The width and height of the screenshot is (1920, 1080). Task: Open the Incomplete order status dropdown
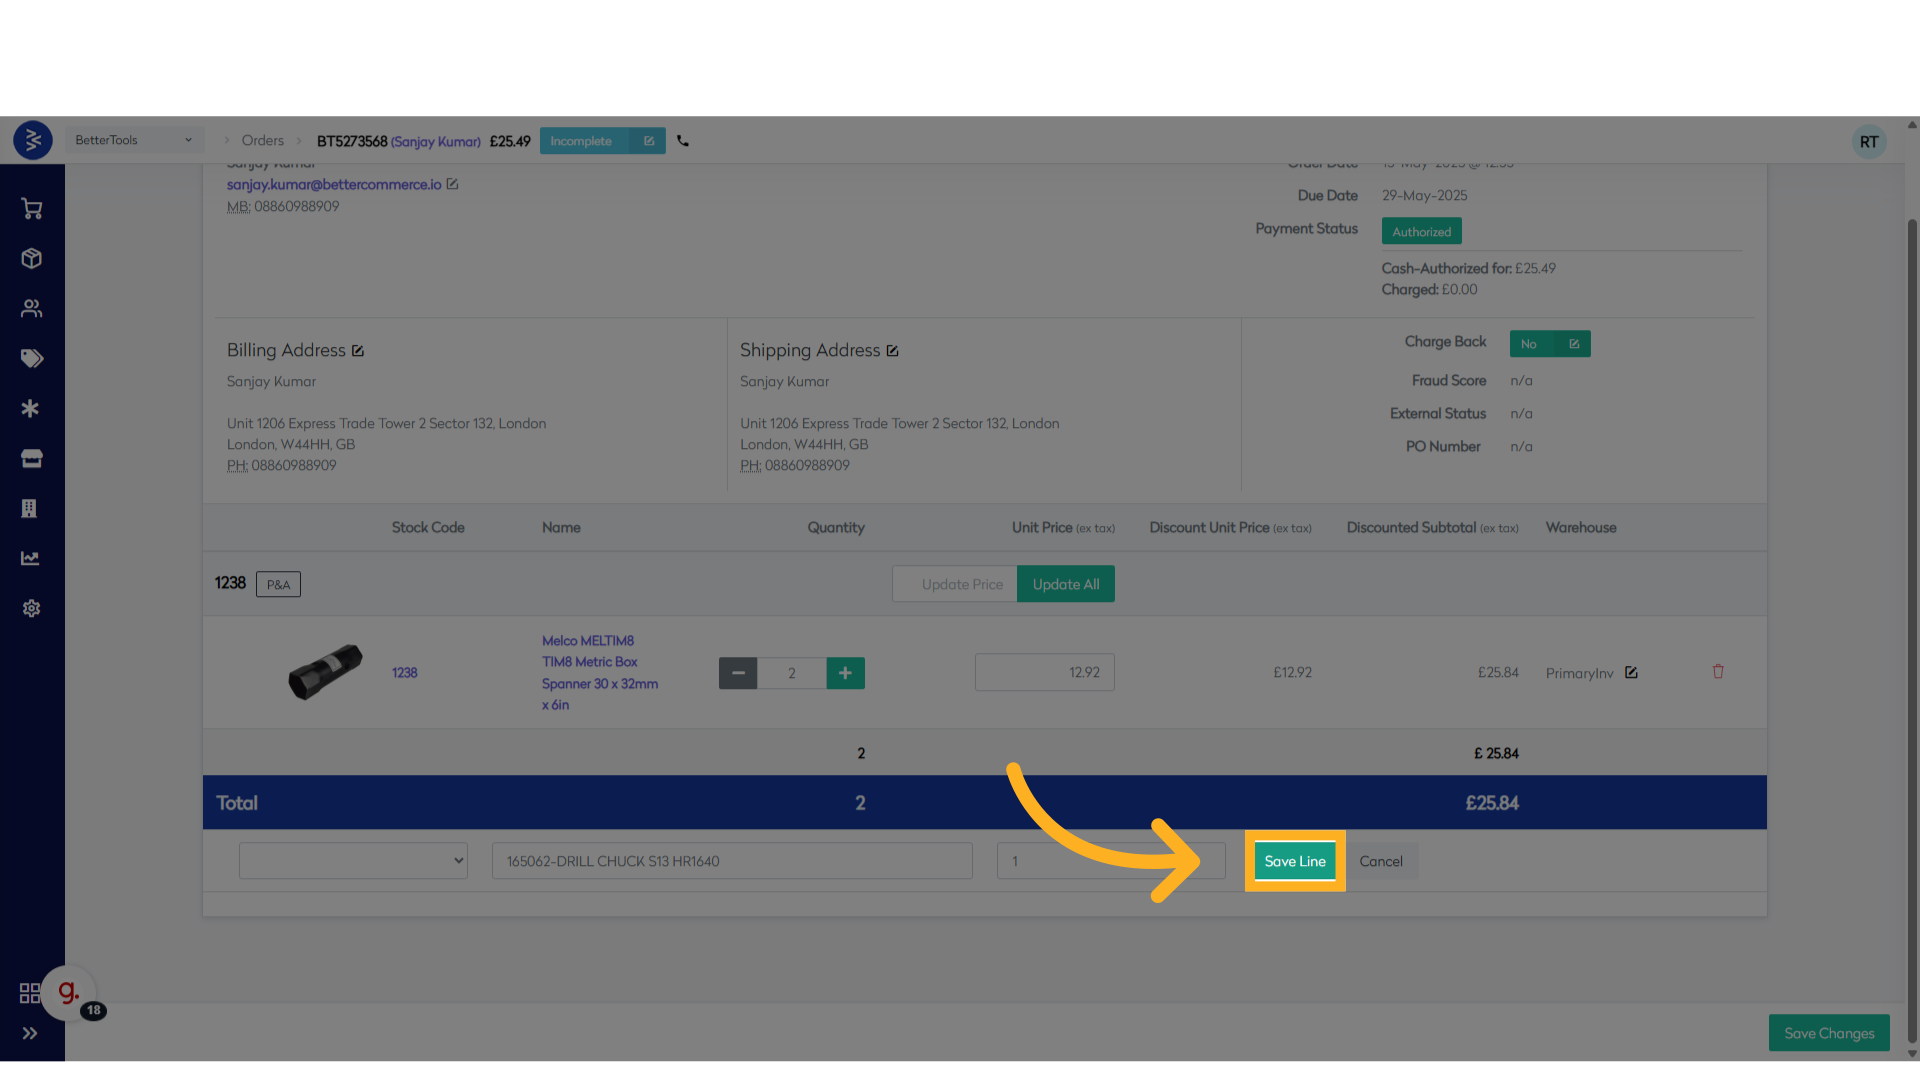(x=601, y=141)
